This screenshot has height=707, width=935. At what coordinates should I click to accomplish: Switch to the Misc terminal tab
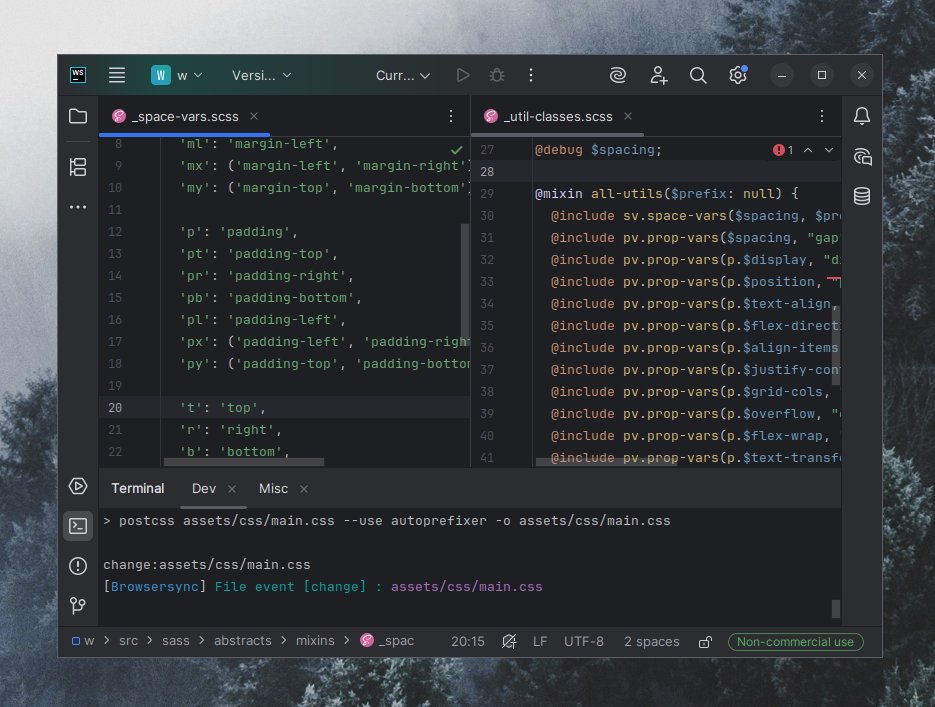point(273,488)
